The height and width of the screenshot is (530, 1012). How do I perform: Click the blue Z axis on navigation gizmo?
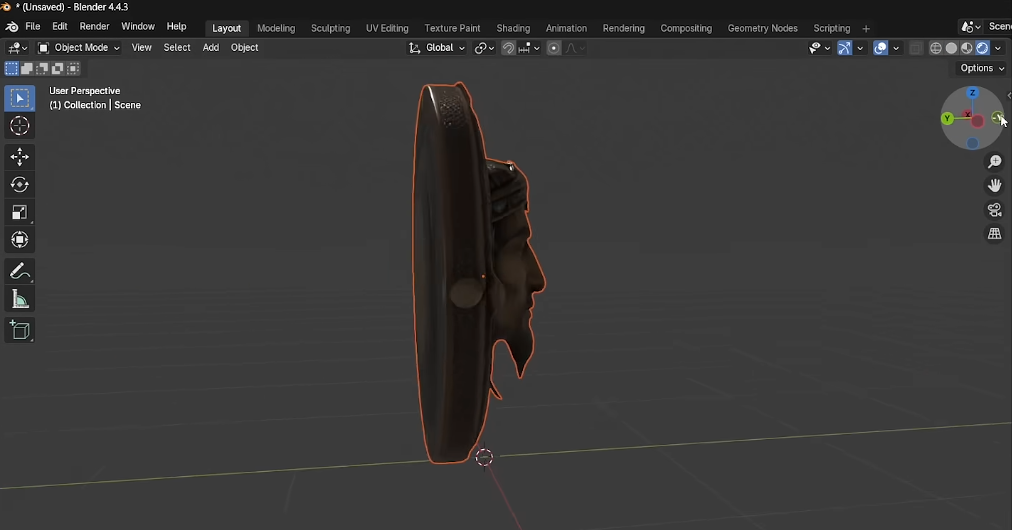tap(972, 93)
